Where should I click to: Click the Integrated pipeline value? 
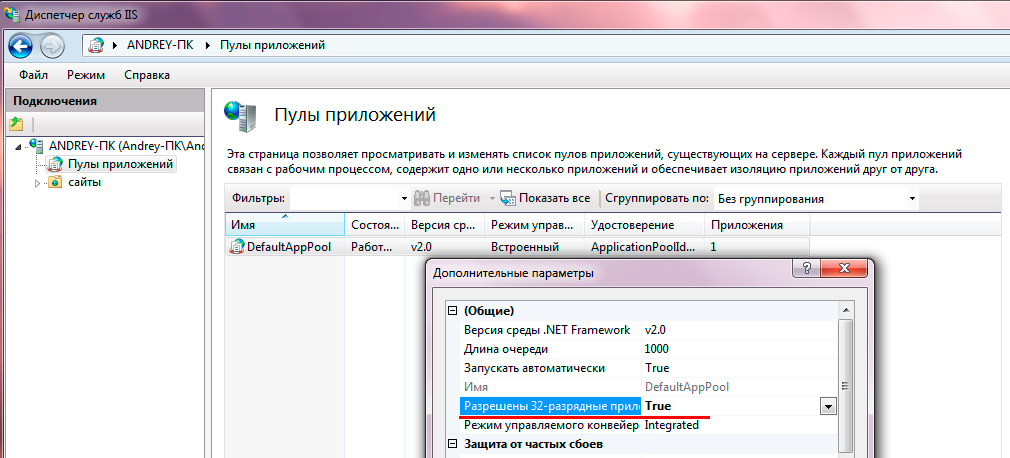[672, 426]
